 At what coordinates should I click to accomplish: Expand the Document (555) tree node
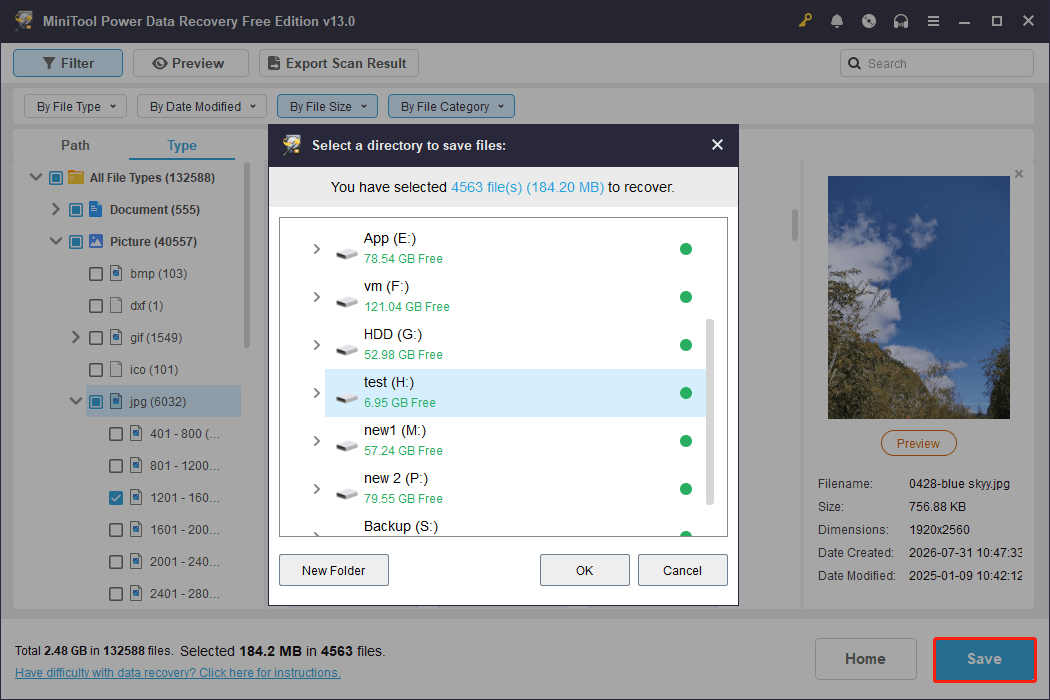[x=56, y=209]
